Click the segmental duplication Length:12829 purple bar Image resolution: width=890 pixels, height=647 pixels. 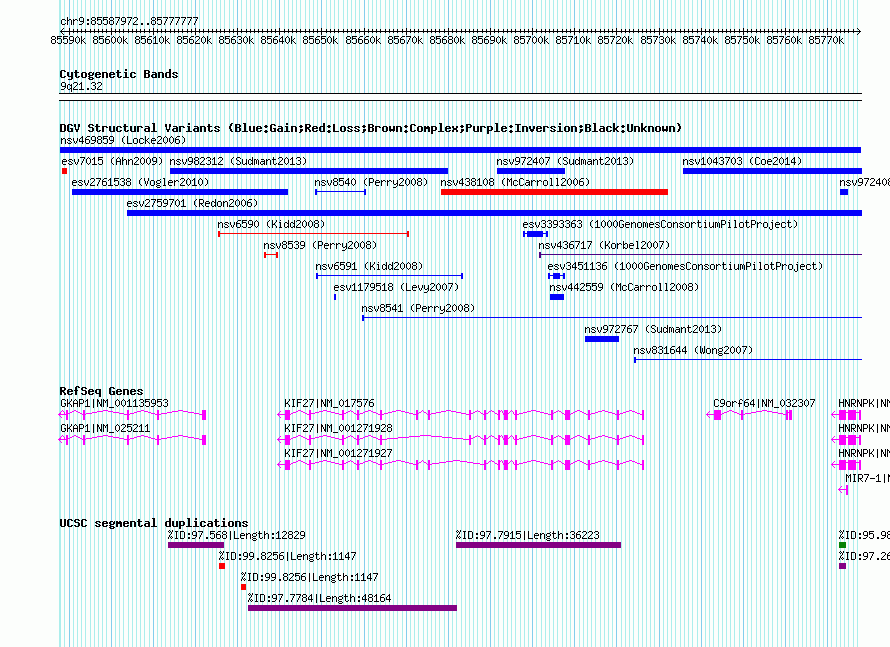196,545
